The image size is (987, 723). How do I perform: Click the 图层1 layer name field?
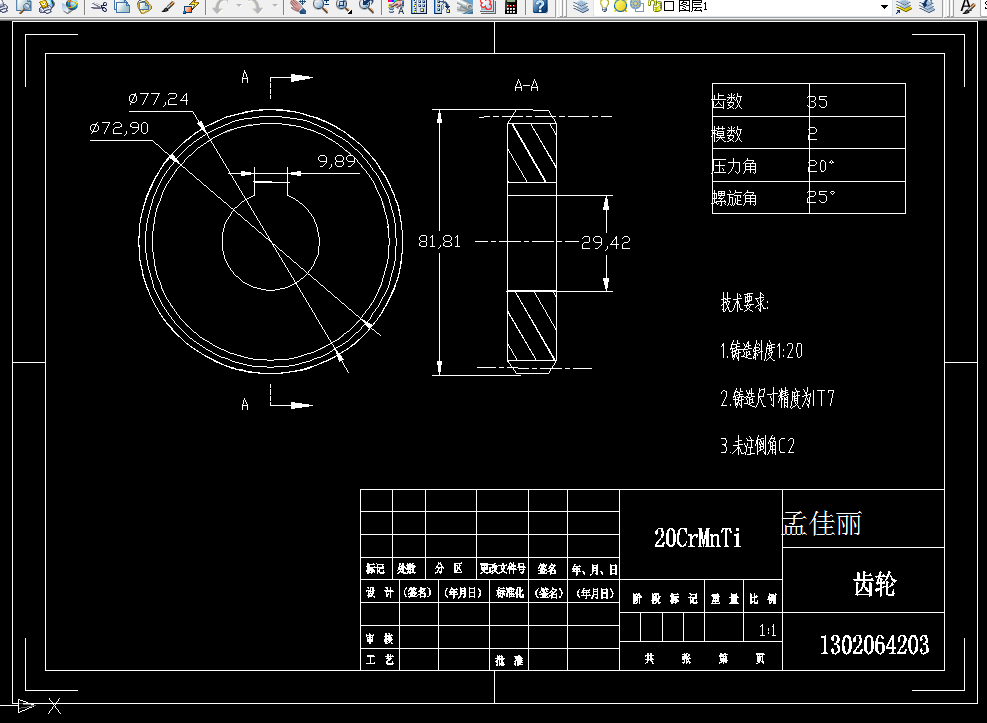click(693, 6)
